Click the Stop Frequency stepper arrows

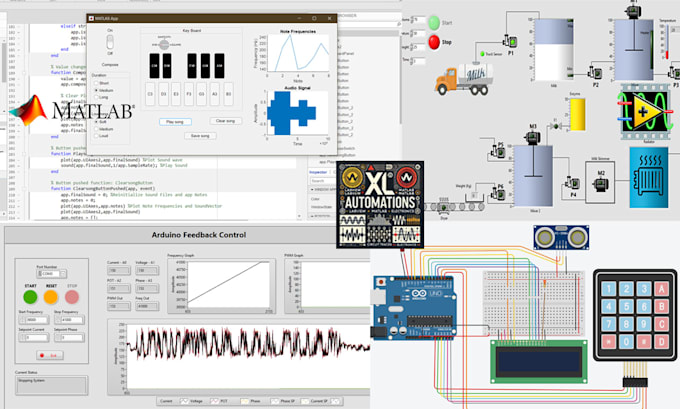tap(58, 320)
